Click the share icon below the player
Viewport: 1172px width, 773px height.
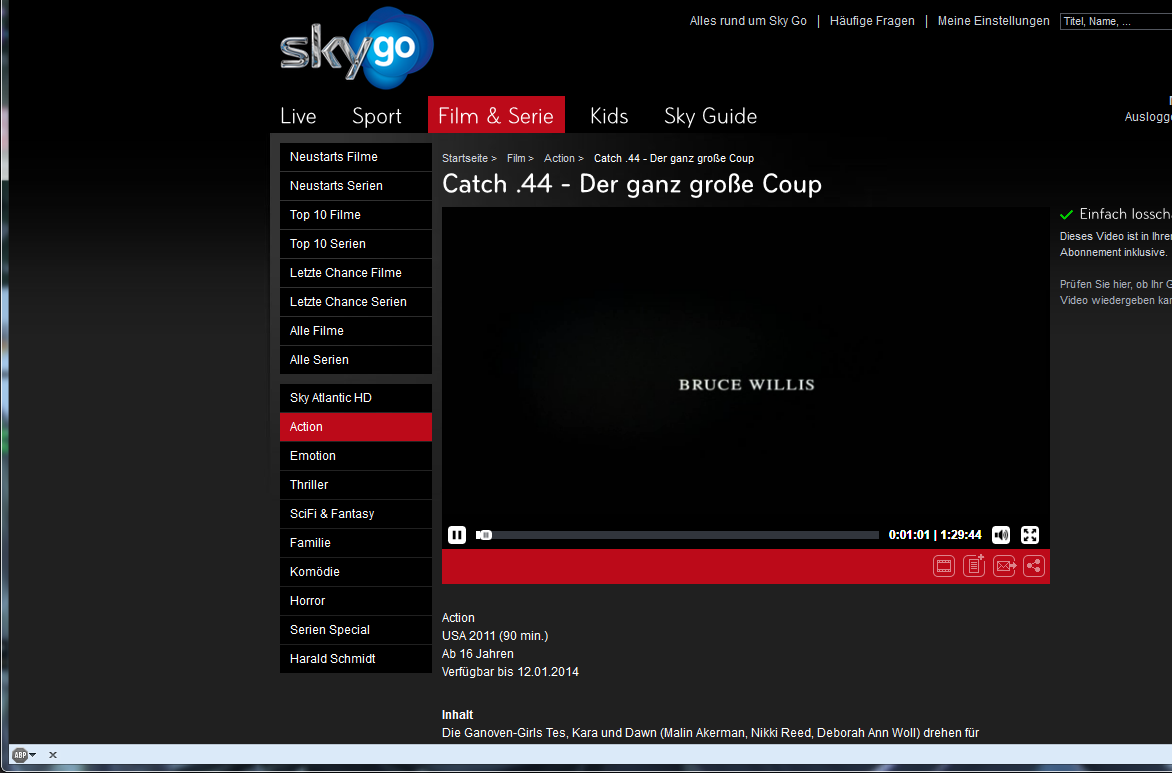pyautogui.click(x=1034, y=566)
